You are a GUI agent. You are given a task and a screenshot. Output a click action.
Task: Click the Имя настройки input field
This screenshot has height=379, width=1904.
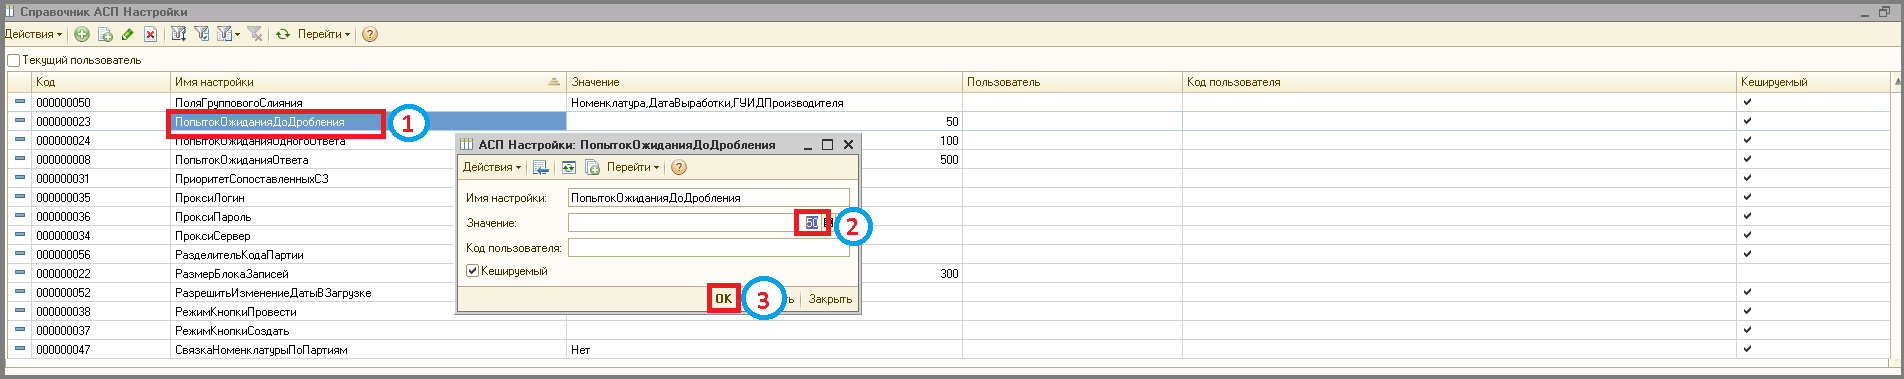pos(708,198)
